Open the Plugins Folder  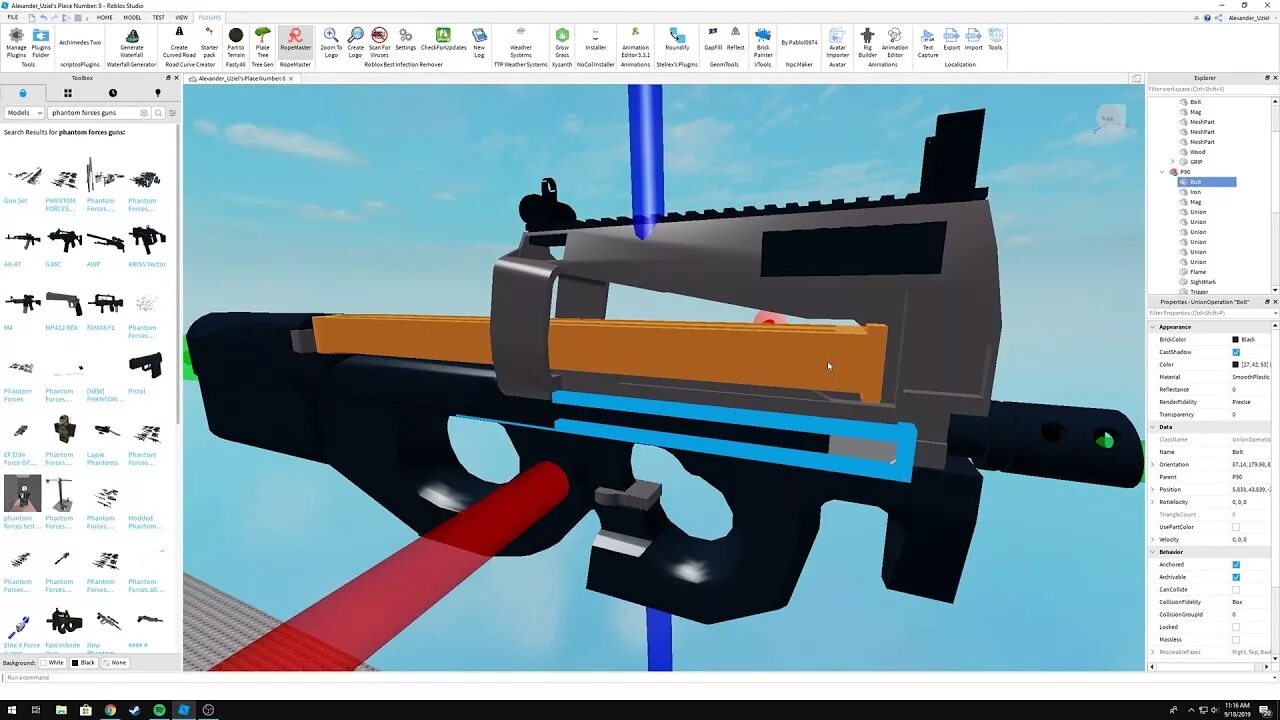[41, 42]
